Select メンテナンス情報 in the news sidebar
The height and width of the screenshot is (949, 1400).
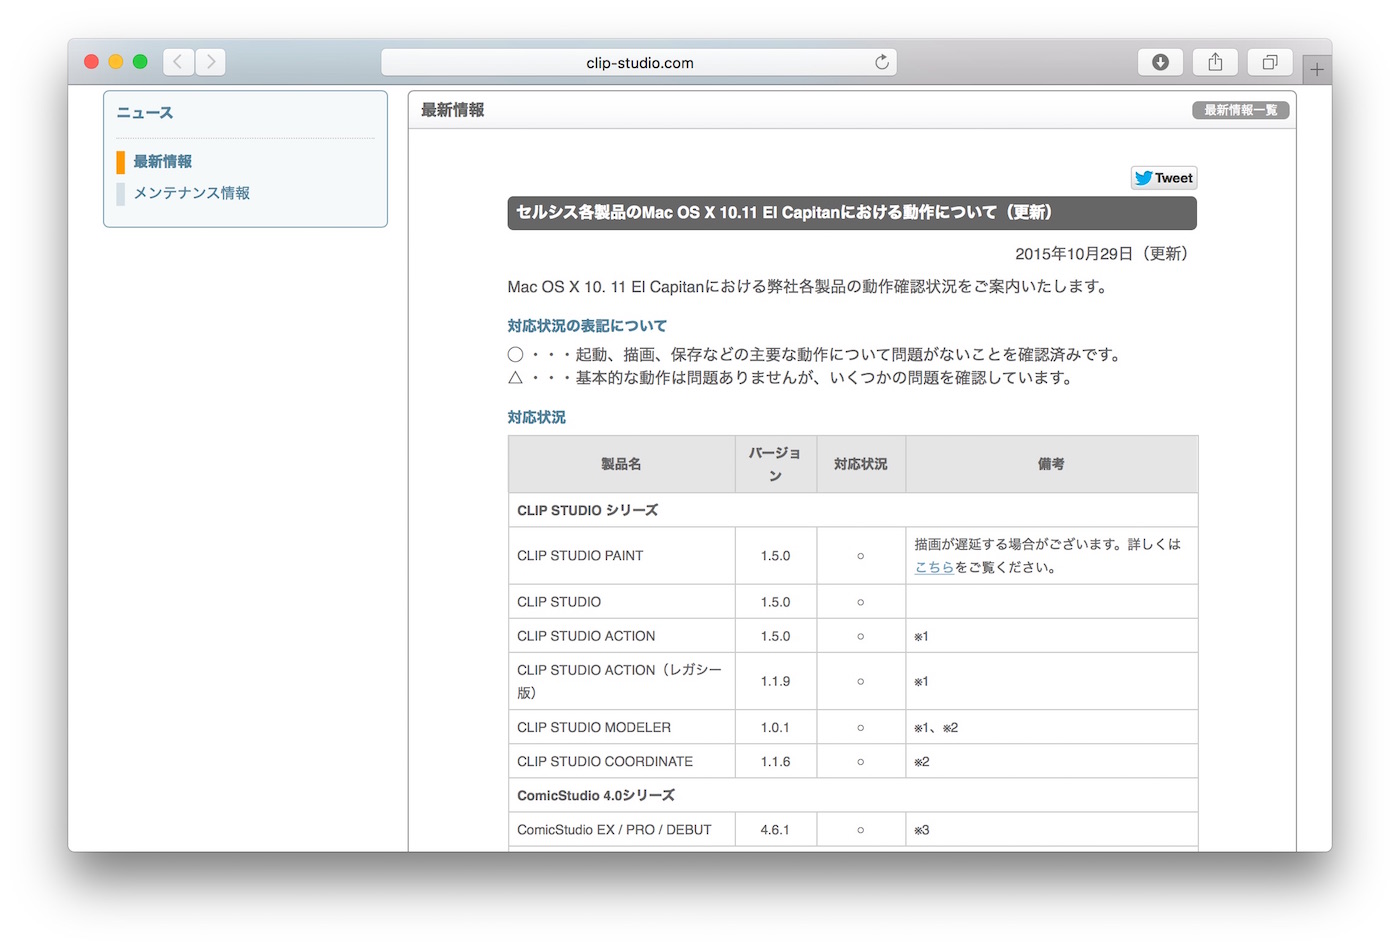pyautogui.click(x=192, y=193)
